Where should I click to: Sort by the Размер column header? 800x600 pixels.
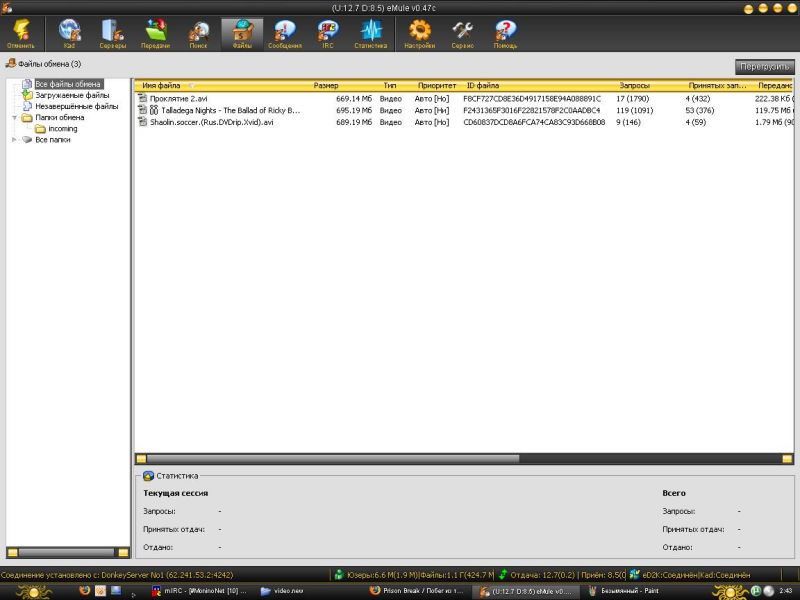(326, 86)
